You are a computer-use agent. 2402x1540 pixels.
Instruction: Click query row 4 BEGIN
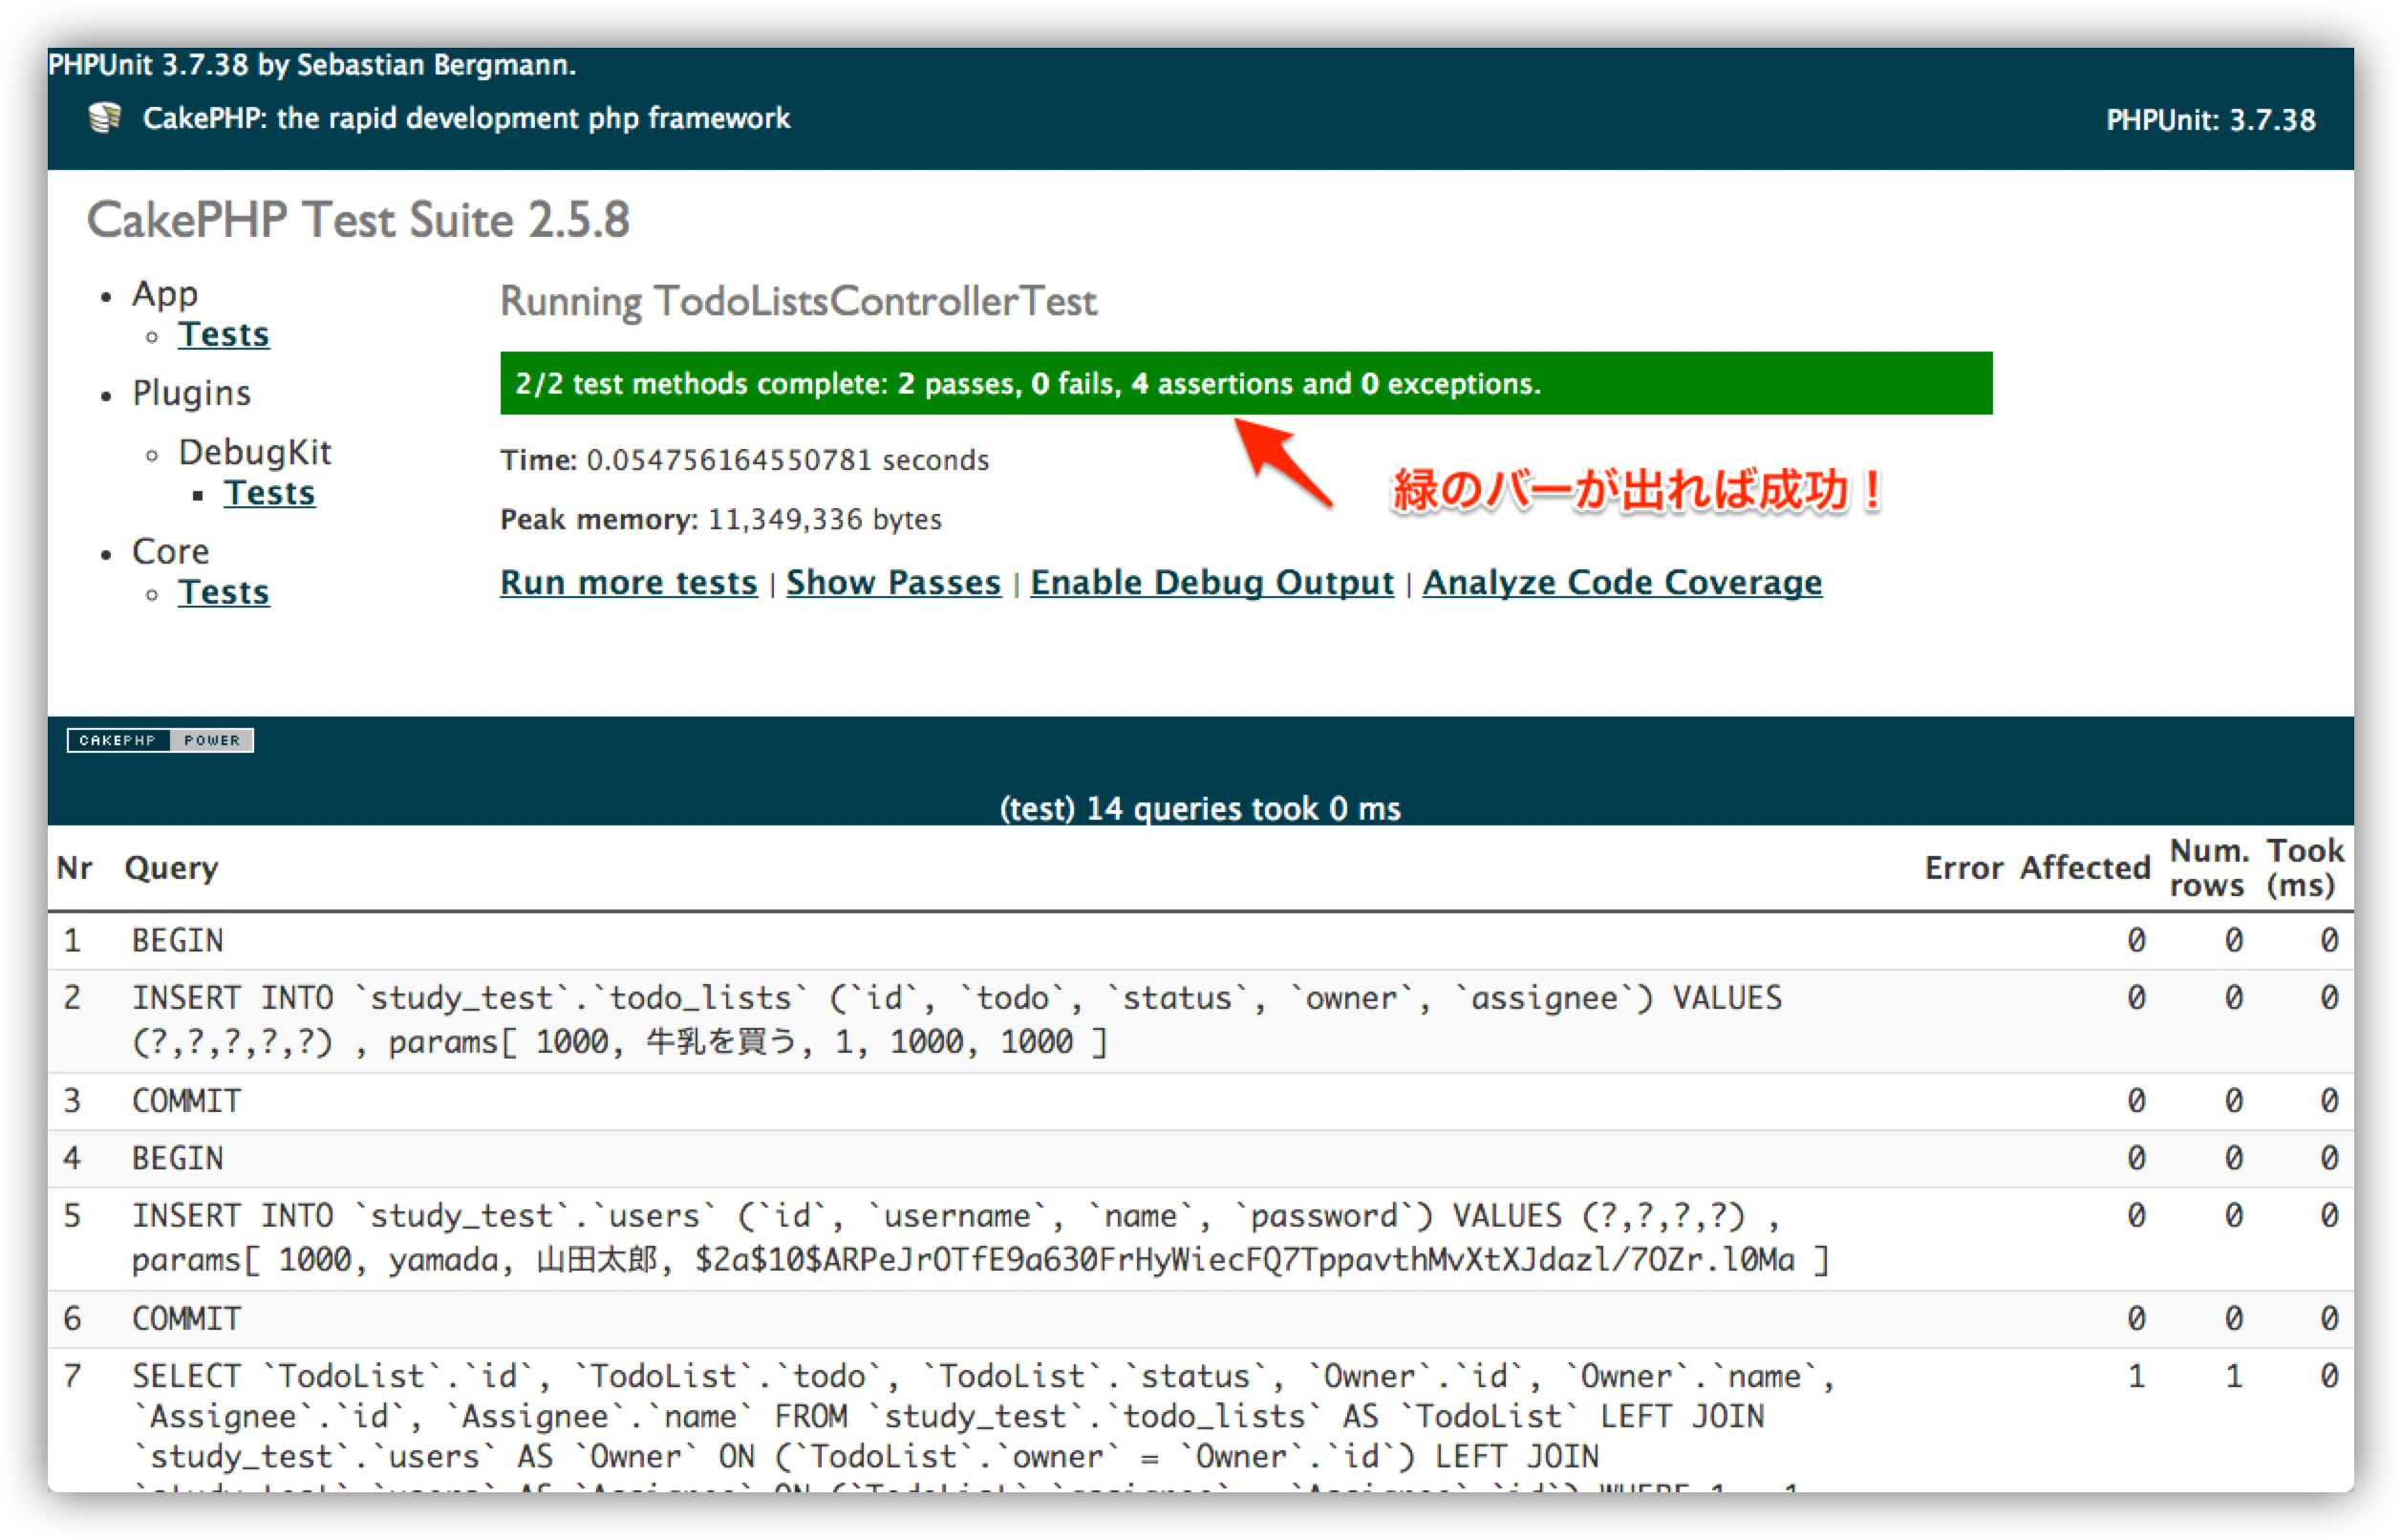pos(1200,1159)
